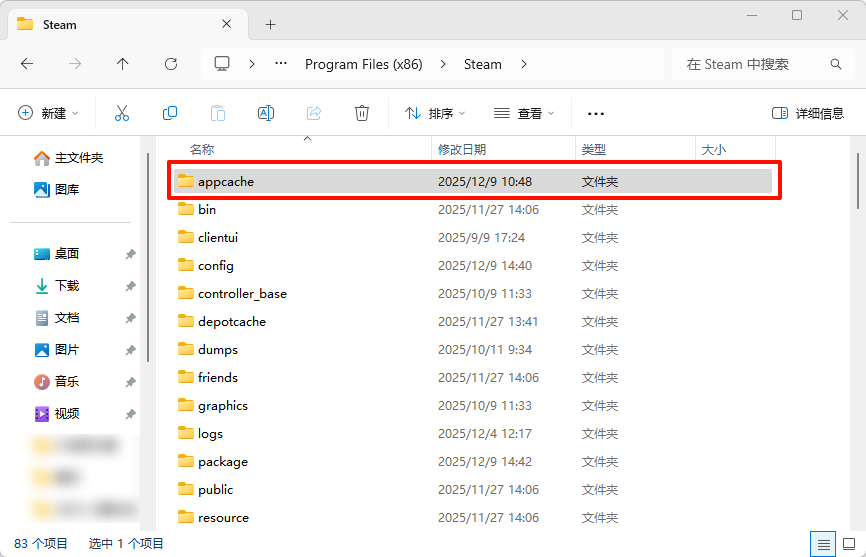Show hidden path segments with ellipsis
The height and width of the screenshot is (557, 866).
[x=281, y=64]
